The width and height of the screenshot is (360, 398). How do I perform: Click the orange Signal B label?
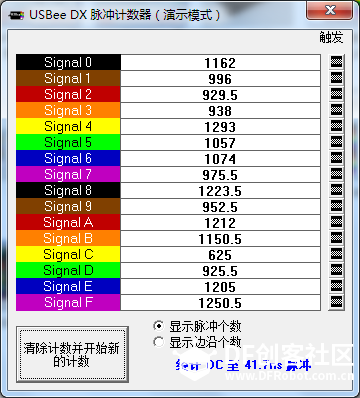click(x=68, y=238)
